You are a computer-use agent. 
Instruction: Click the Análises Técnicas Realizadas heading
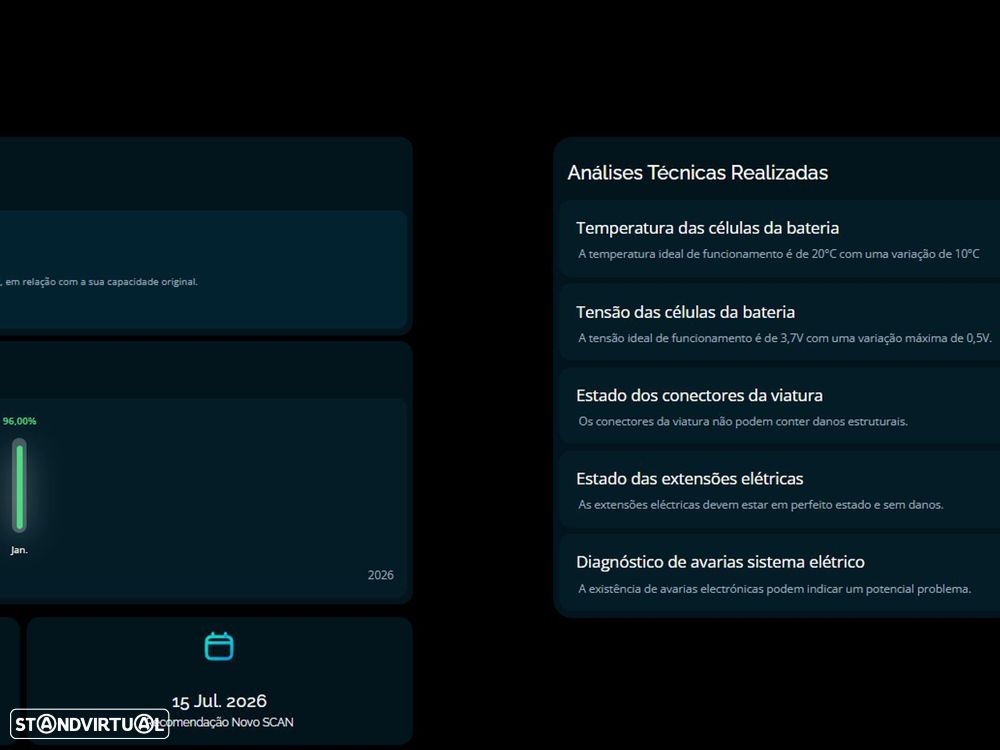[x=698, y=172]
